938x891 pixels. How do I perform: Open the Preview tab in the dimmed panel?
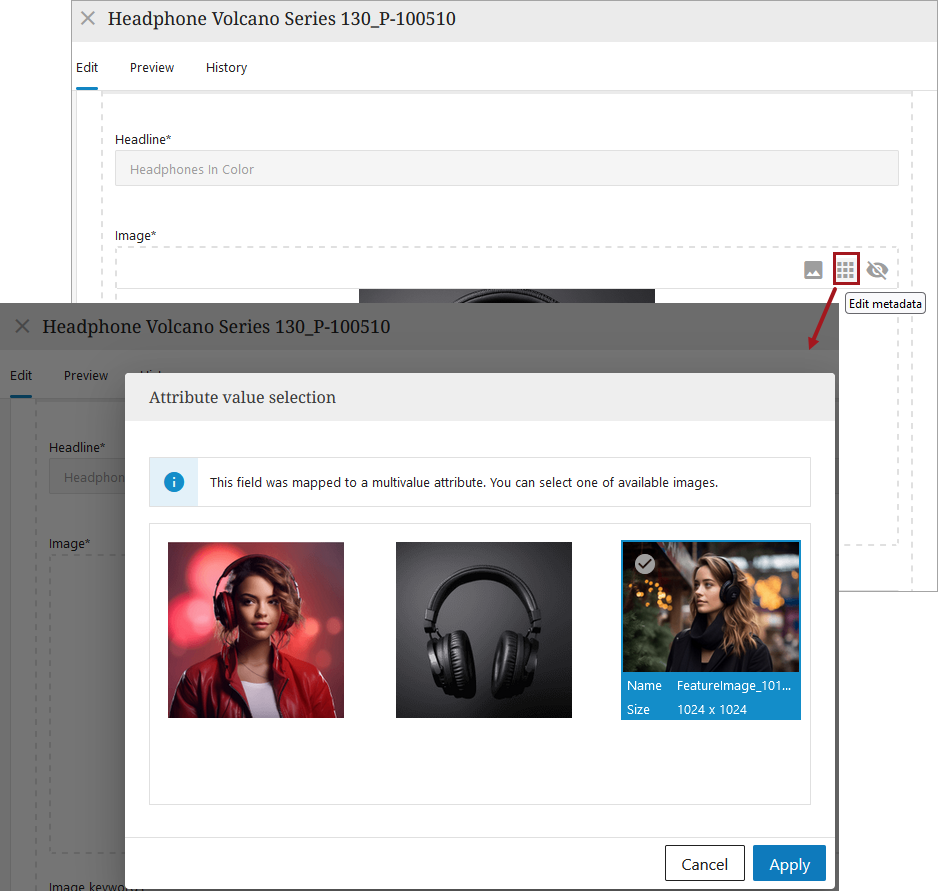coord(86,376)
